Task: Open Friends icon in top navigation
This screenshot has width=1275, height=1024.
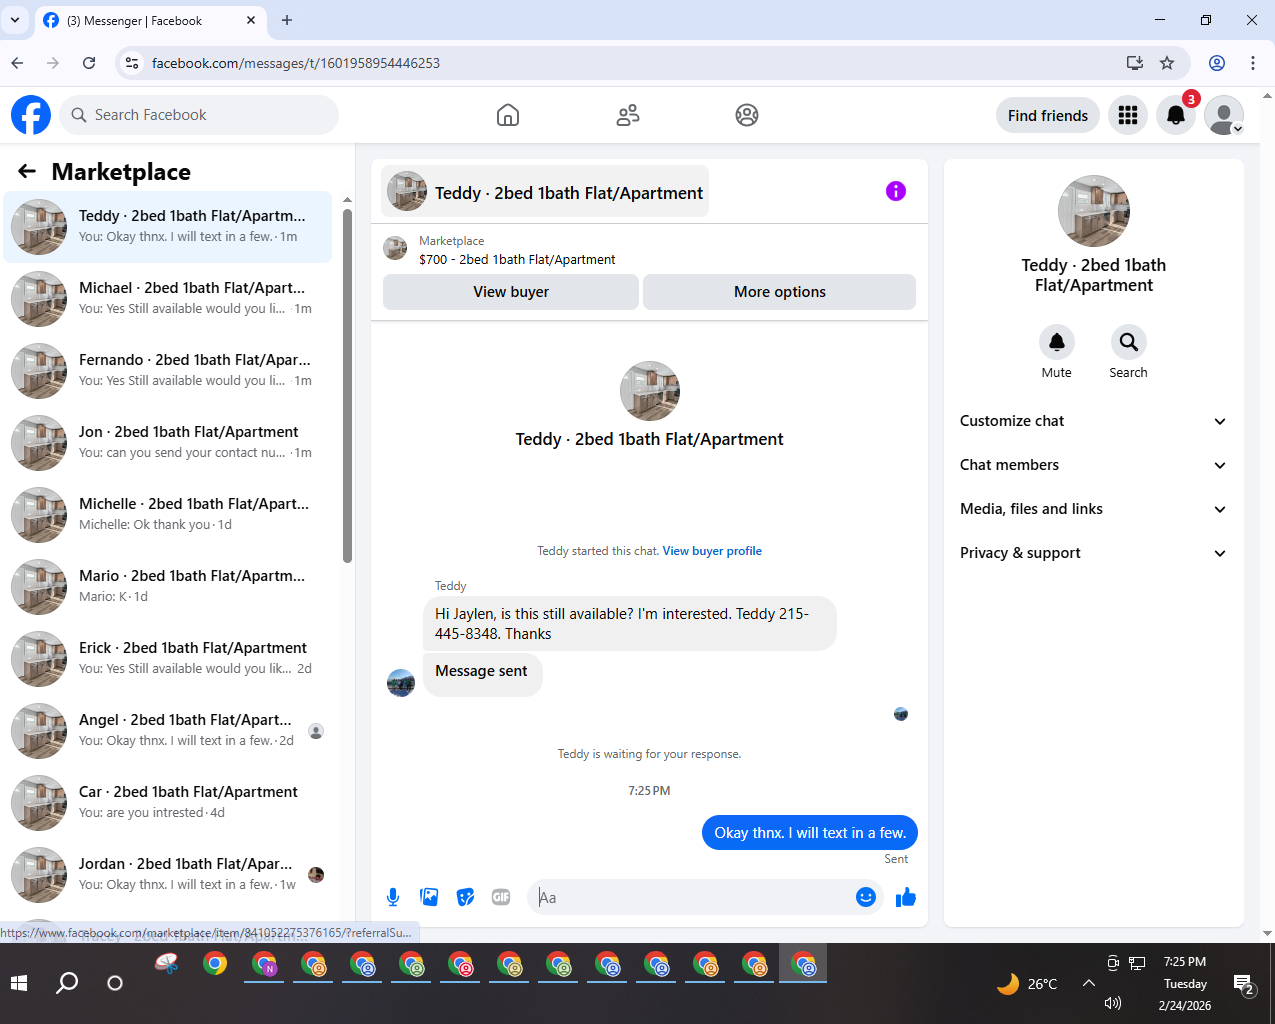Action: (628, 115)
